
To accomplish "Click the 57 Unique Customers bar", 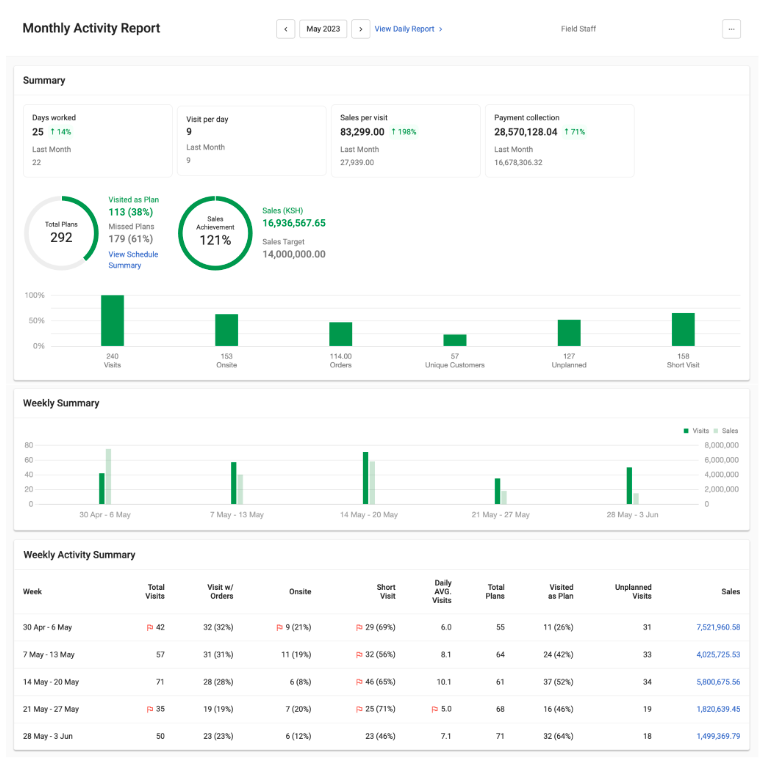I will tap(455, 340).
